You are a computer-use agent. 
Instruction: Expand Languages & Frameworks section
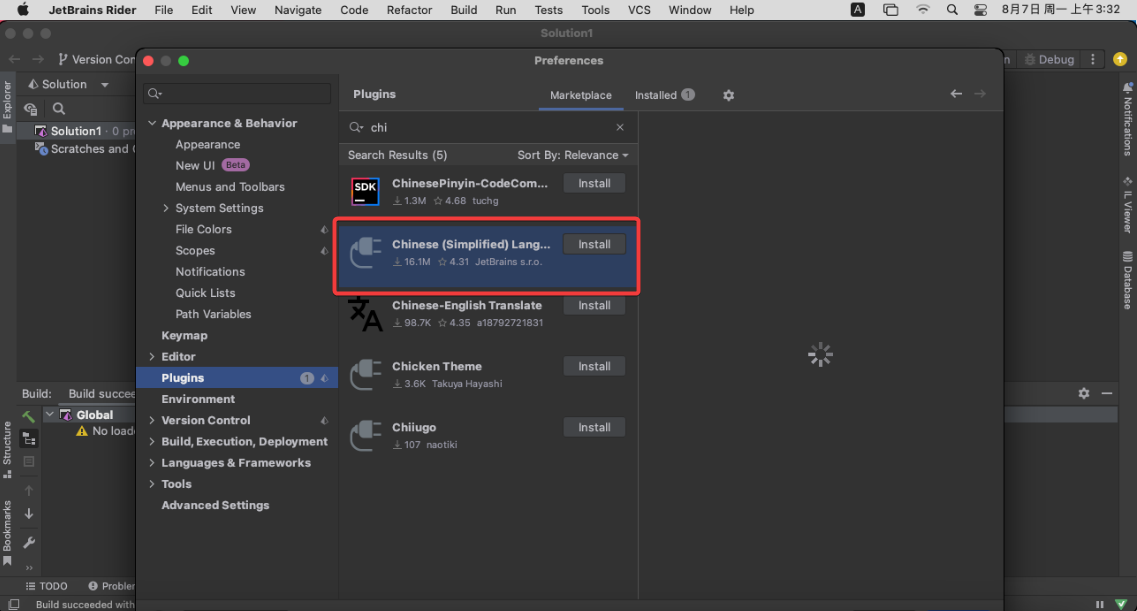coord(152,462)
